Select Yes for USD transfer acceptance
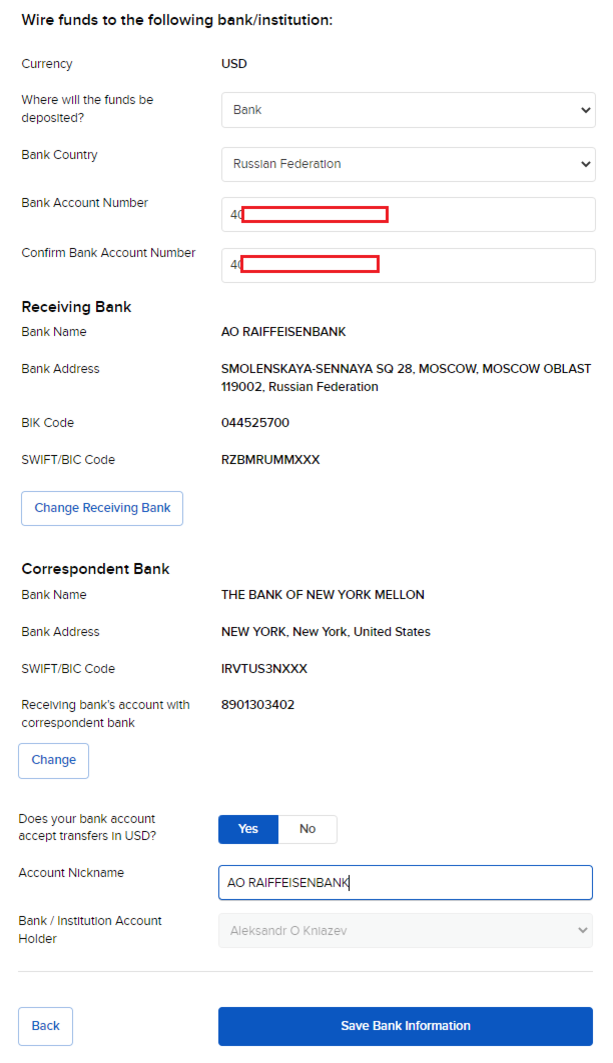 pyautogui.click(x=247, y=829)
